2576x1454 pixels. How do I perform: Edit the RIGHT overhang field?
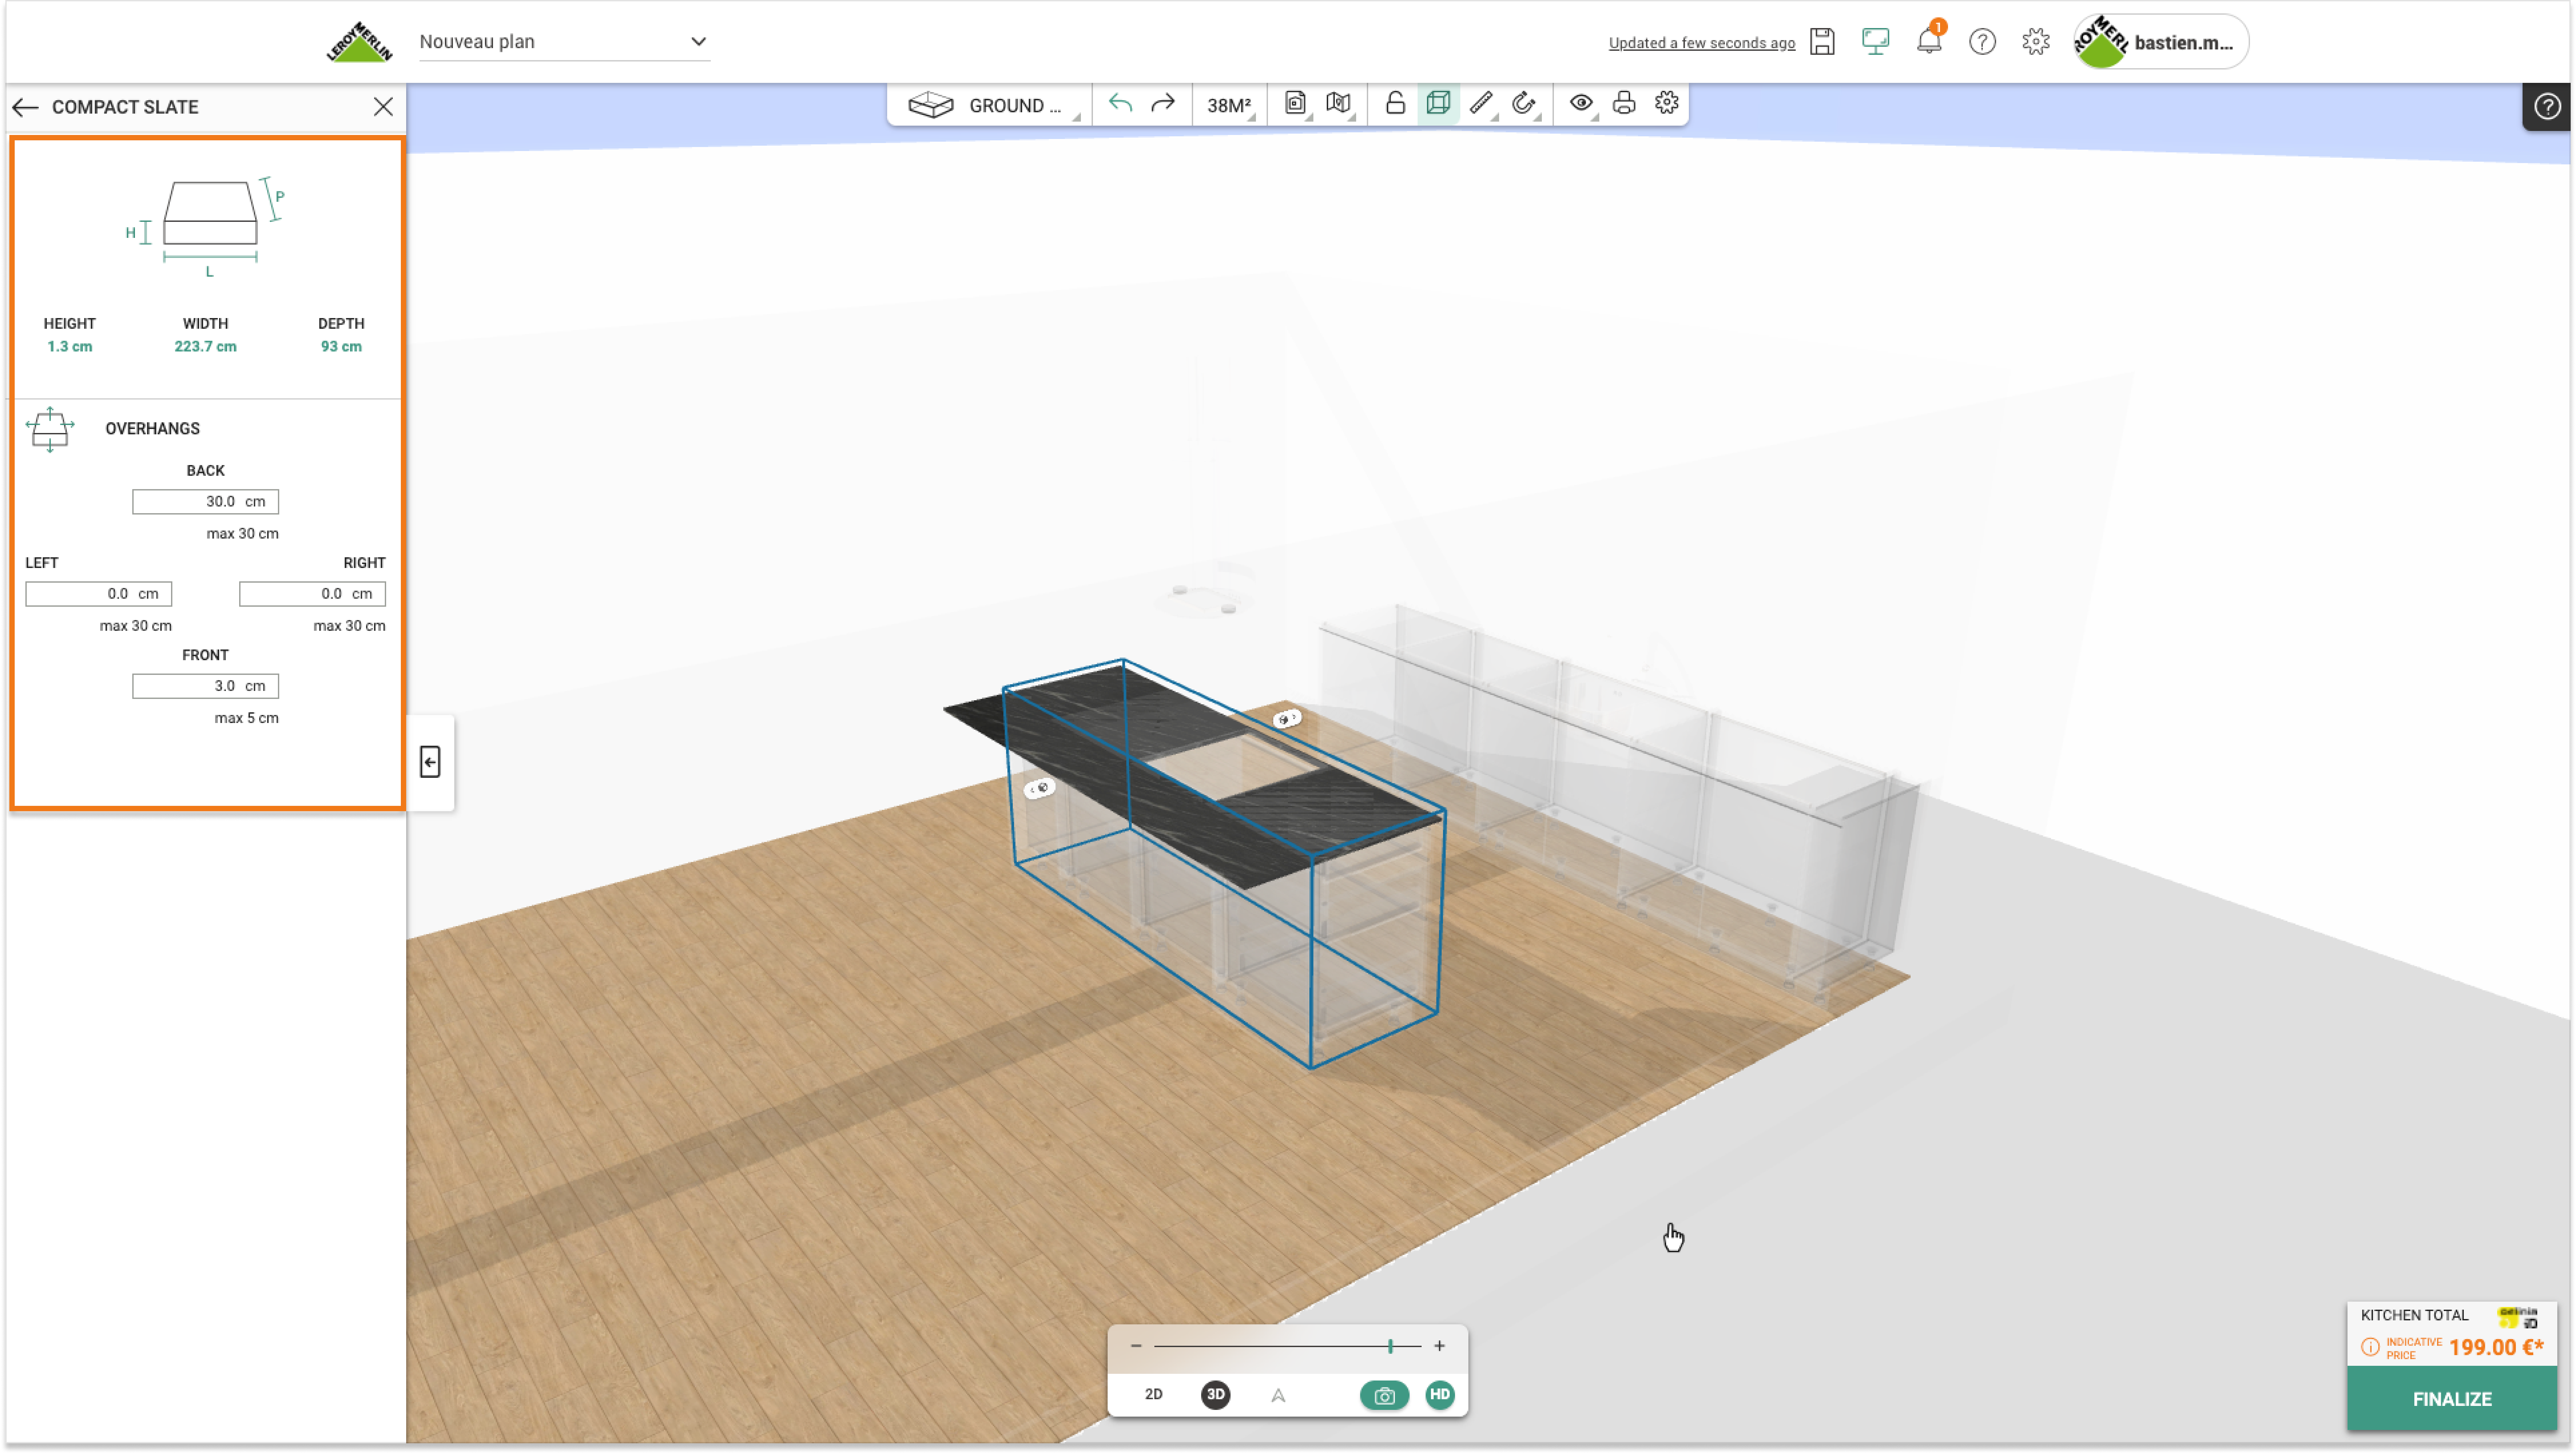[x=312, y=594]
